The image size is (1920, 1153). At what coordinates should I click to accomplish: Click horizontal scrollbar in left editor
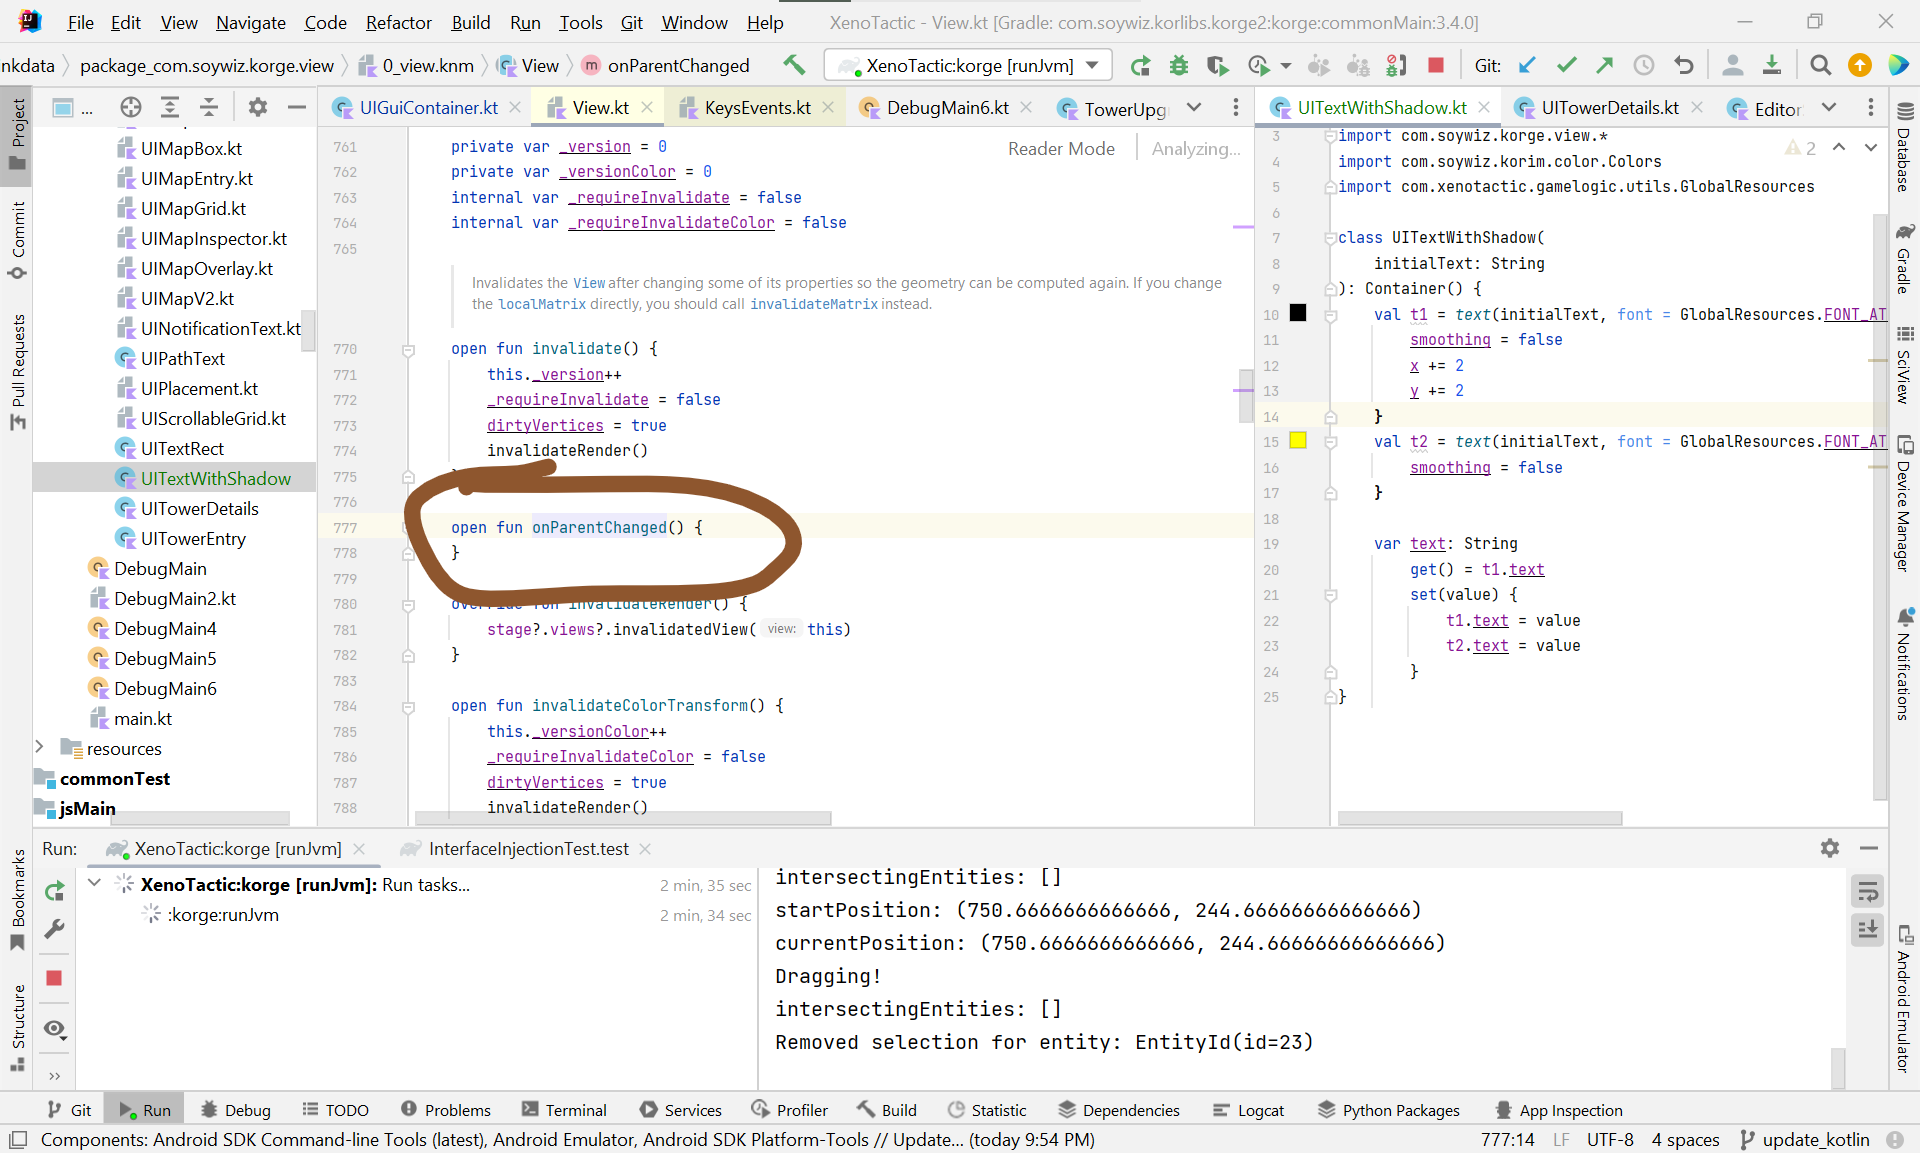(622, 818)
